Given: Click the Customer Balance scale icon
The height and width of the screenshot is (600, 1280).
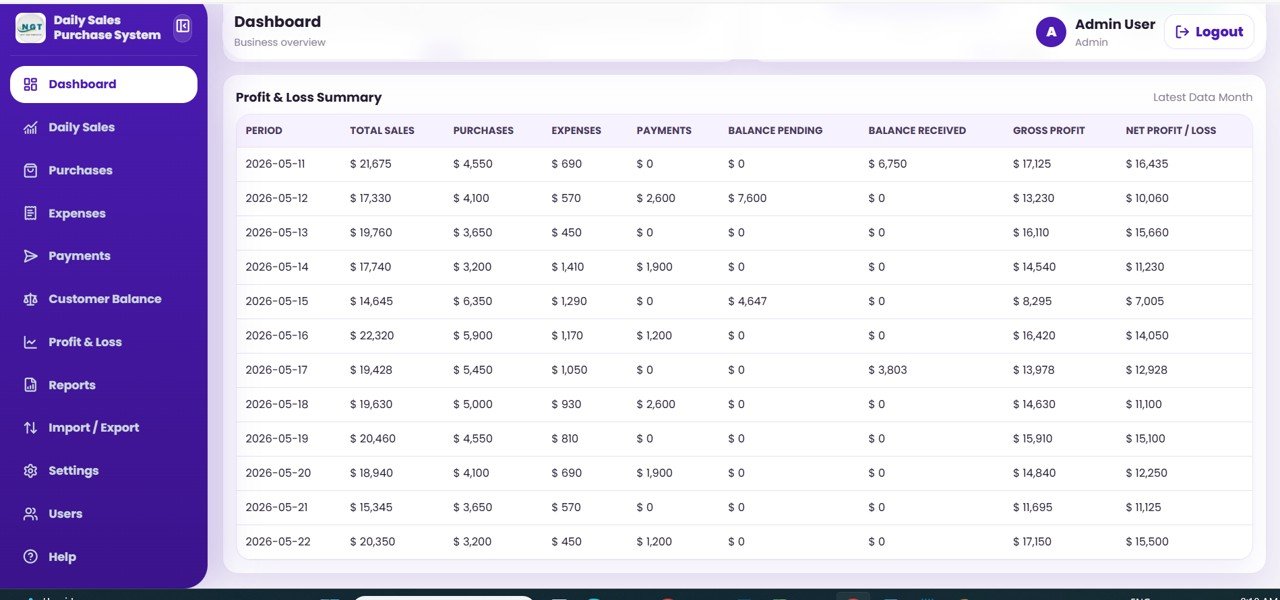Looking at the screenshot, I should [30, 299].
